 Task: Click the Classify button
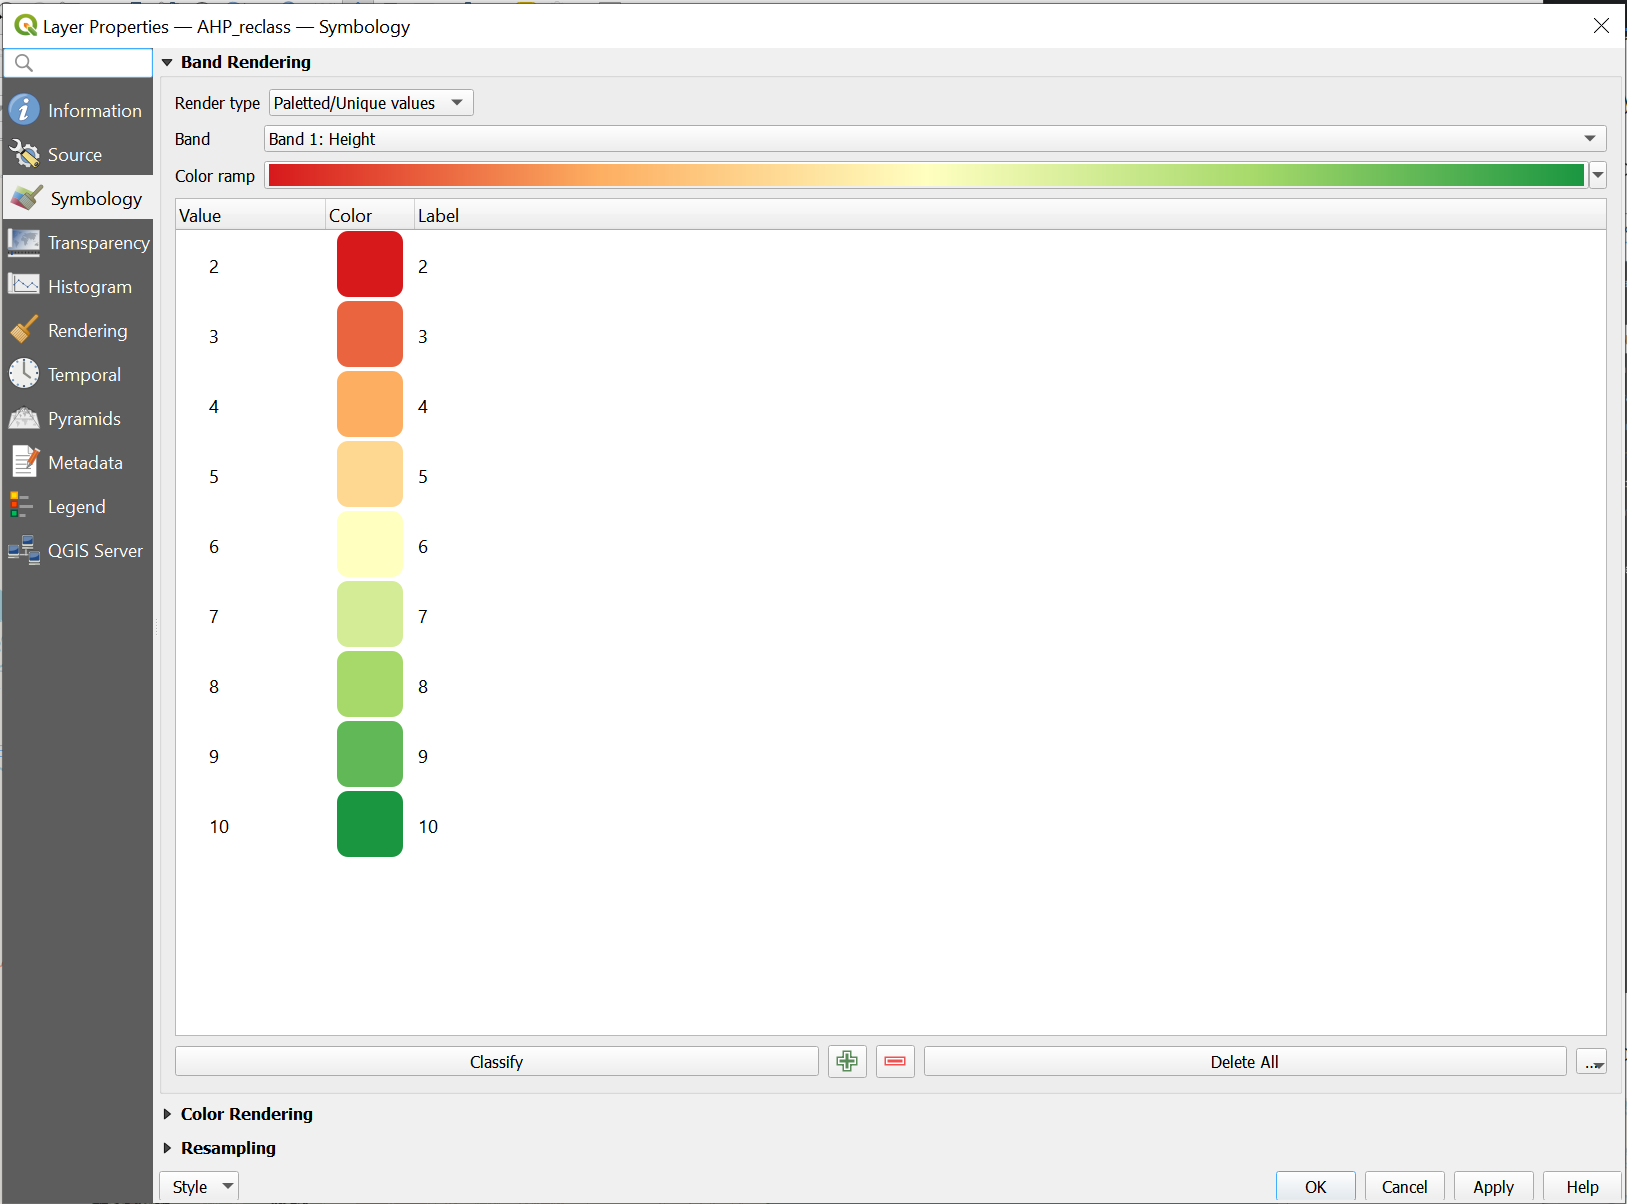[x=496, y=1061]
